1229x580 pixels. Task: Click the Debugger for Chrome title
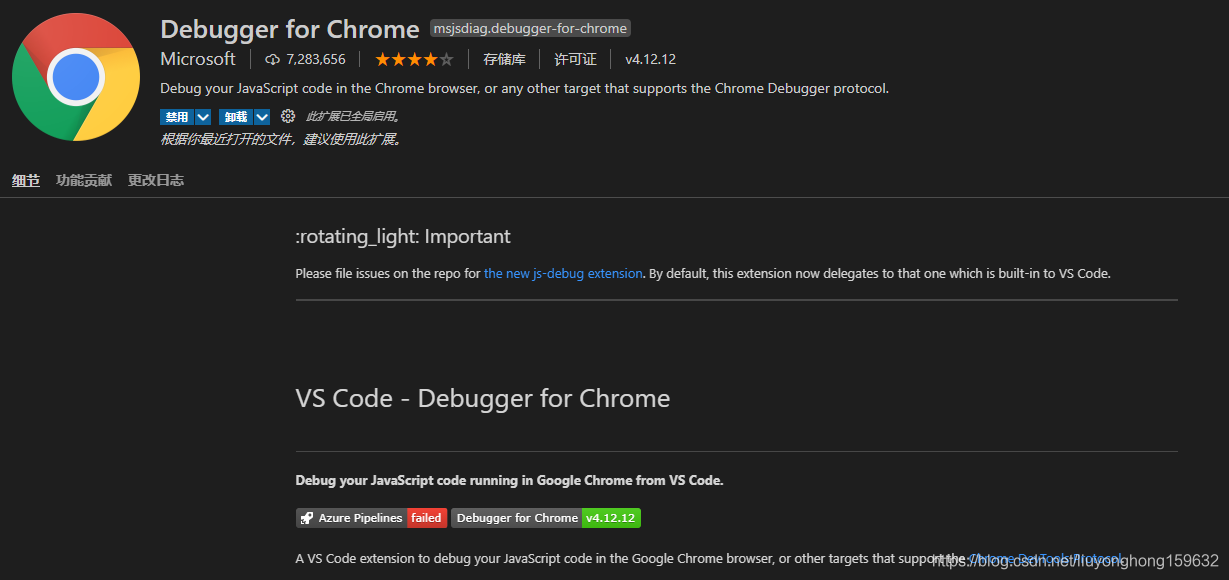pos(290,29)
